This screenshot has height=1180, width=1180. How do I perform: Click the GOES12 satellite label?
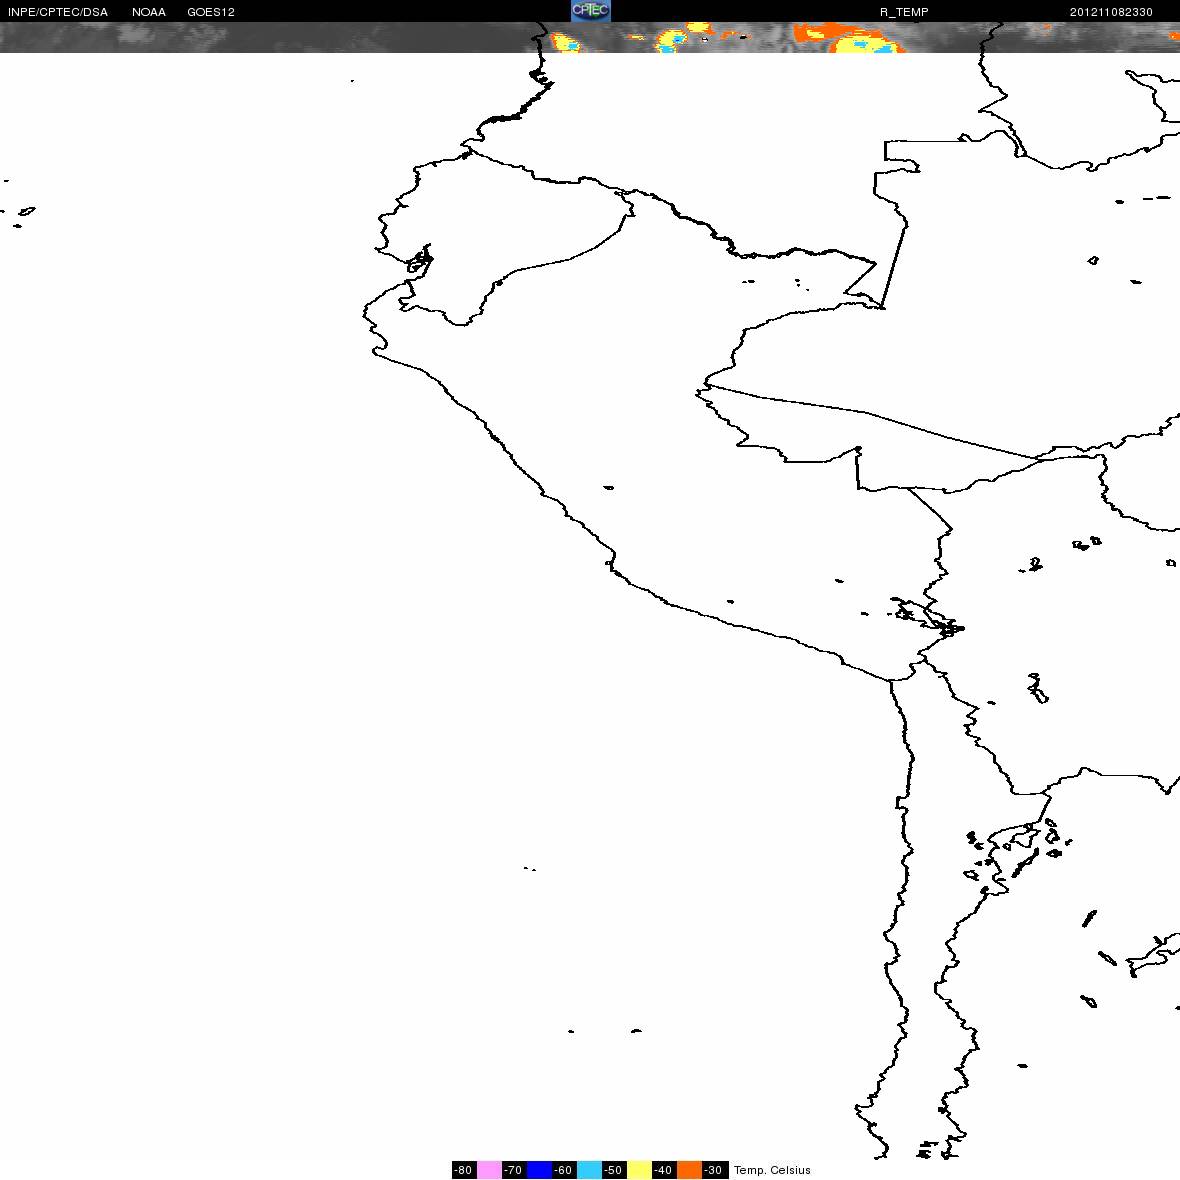click(211, 12)
